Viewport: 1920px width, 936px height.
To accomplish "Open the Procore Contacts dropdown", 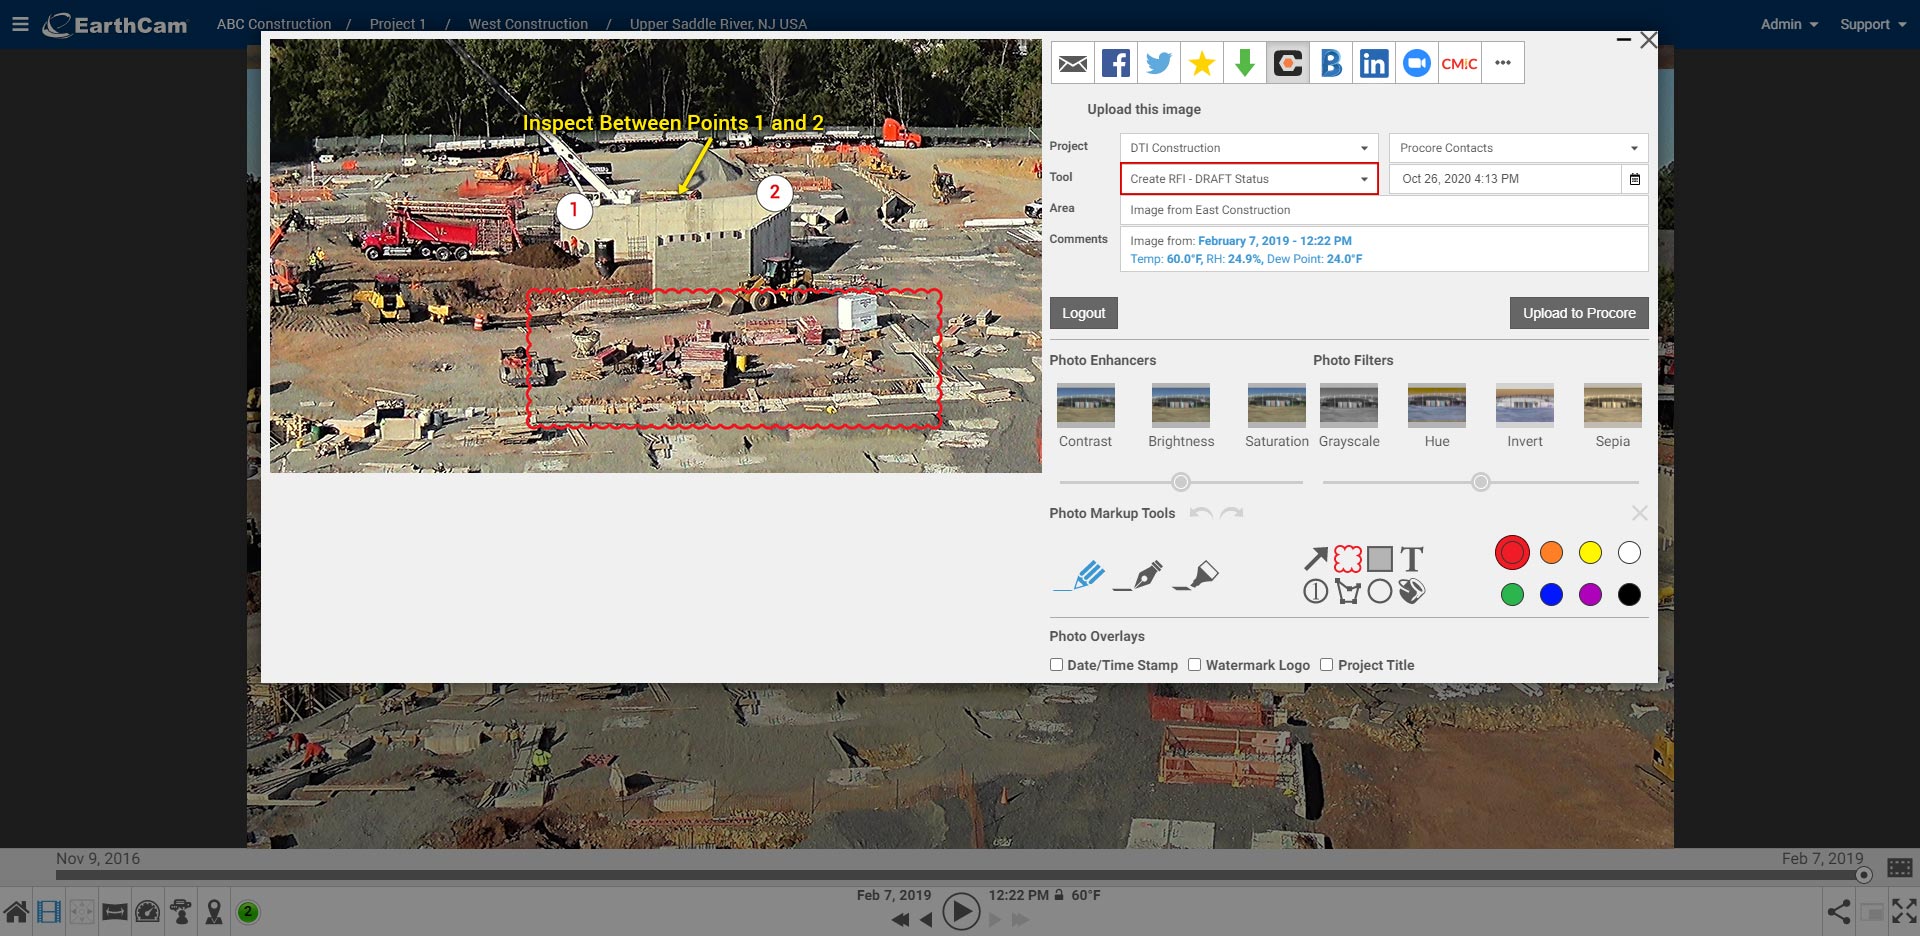I will (1517, 148).
